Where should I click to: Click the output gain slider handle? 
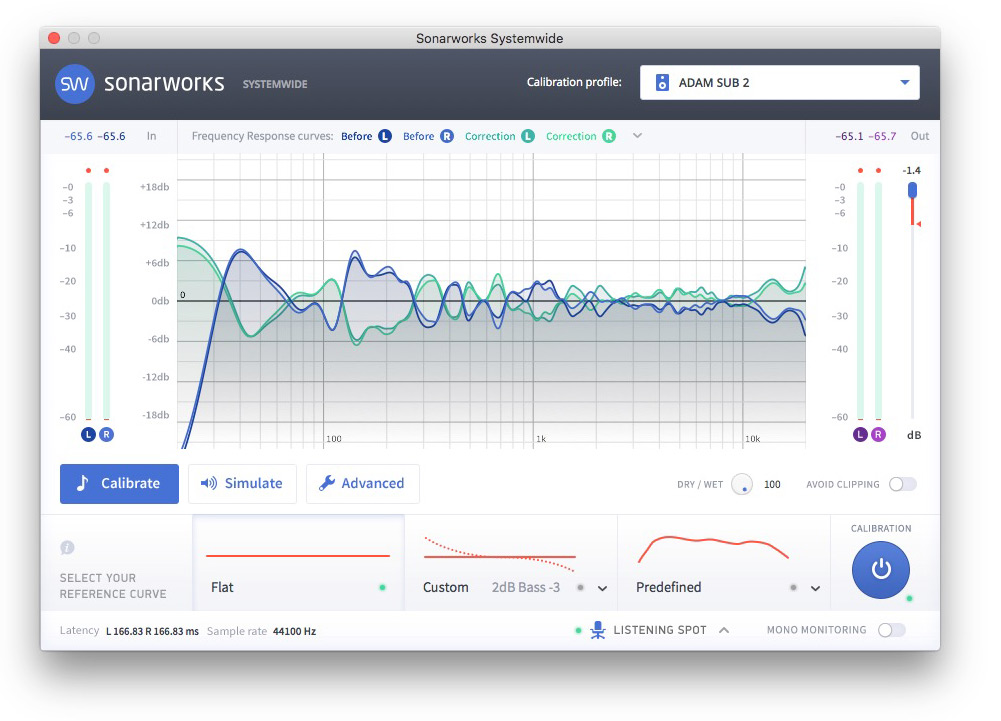[912, 190]
